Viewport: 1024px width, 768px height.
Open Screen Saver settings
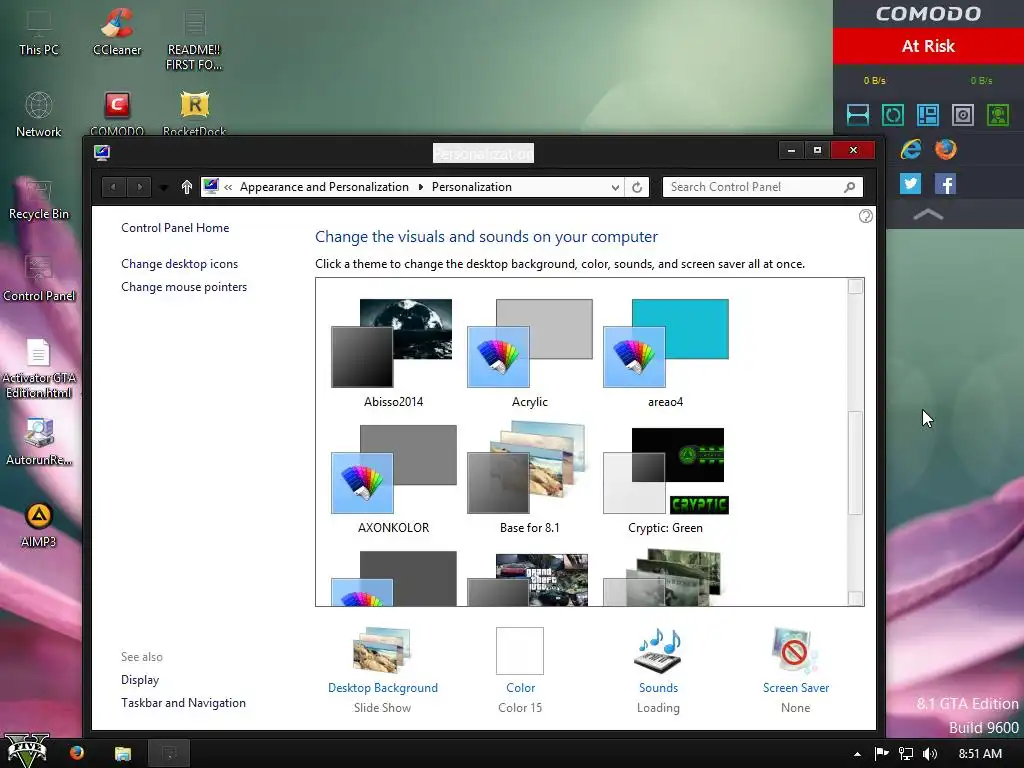coord(795,669)
